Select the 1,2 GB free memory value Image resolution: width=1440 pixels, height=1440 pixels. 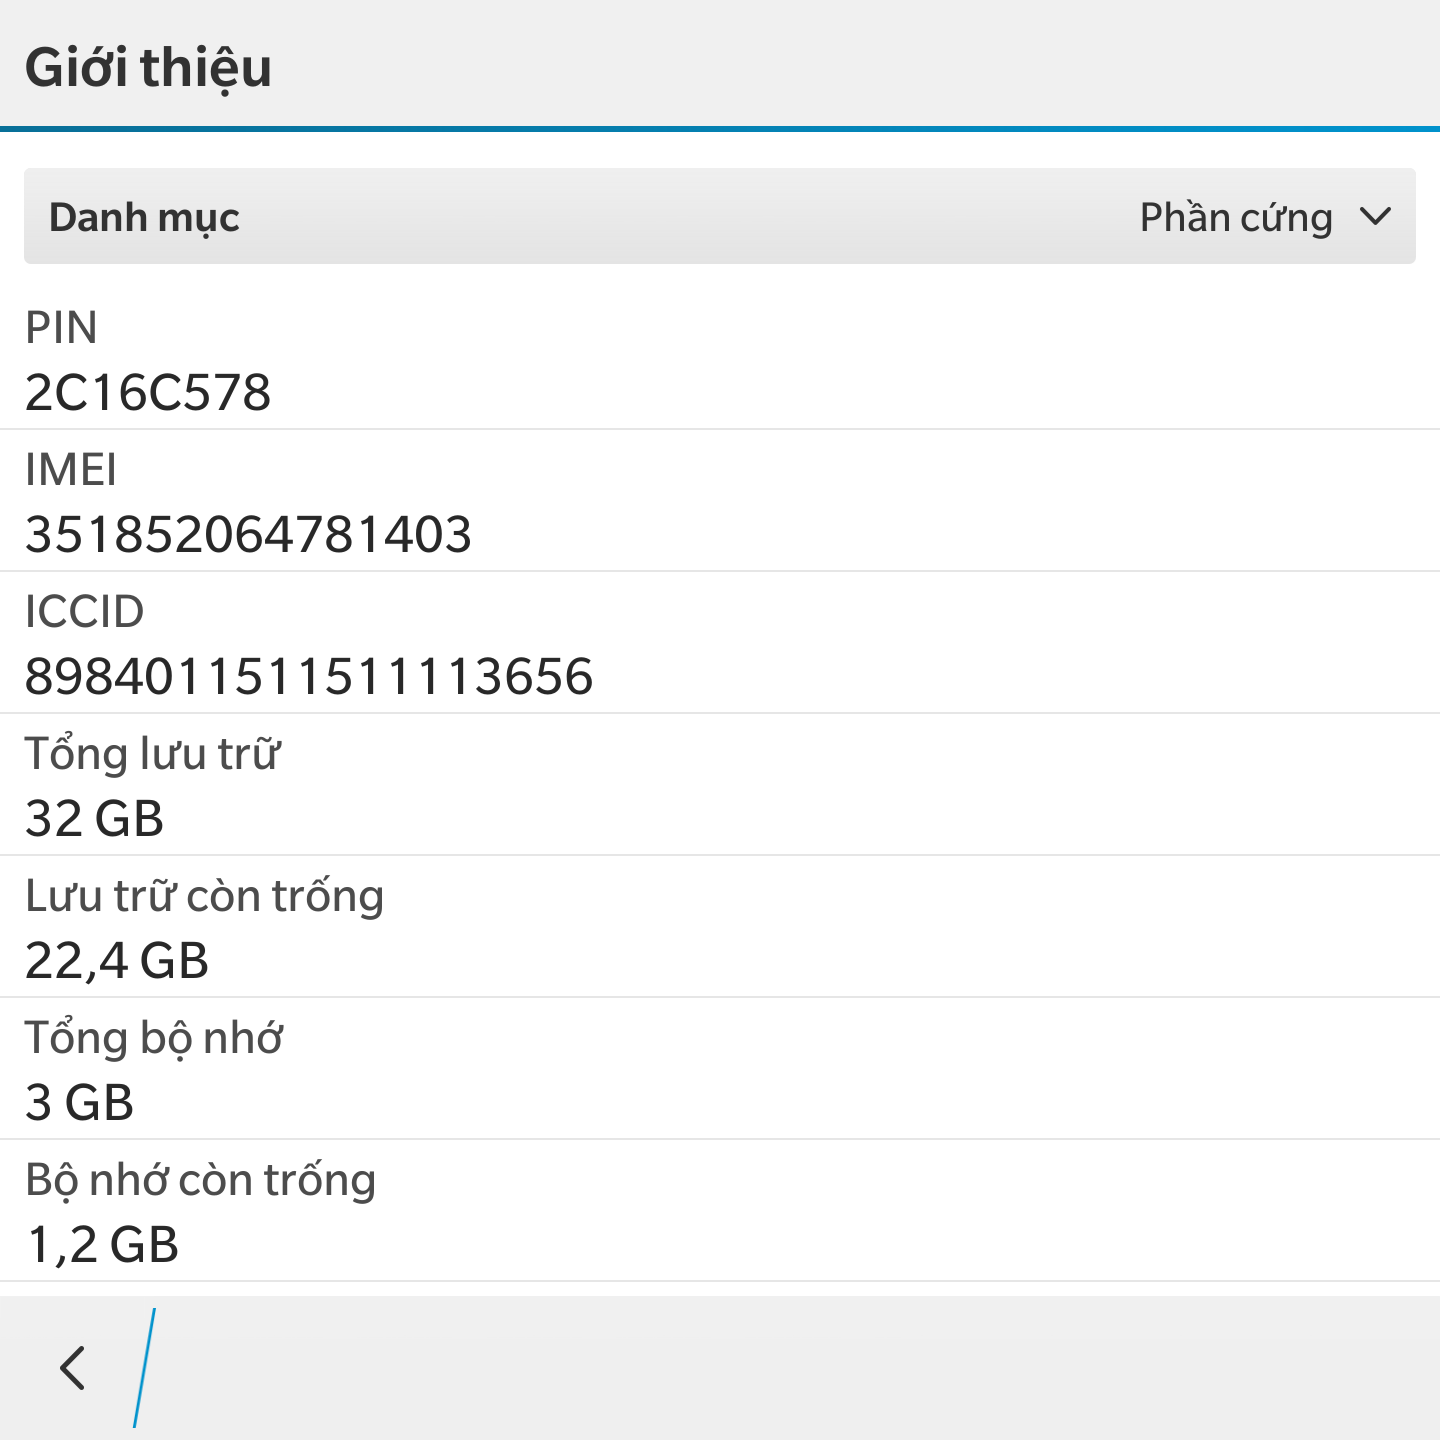(x=102, y=1244)
